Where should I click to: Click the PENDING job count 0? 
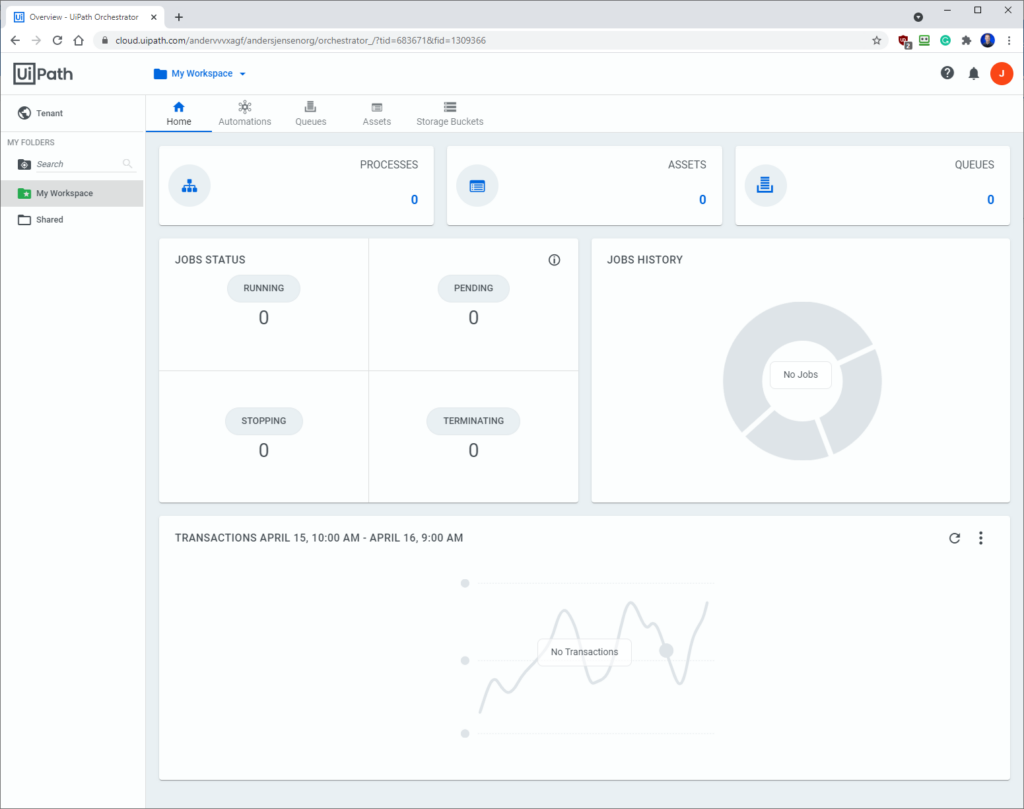(473, 318)
